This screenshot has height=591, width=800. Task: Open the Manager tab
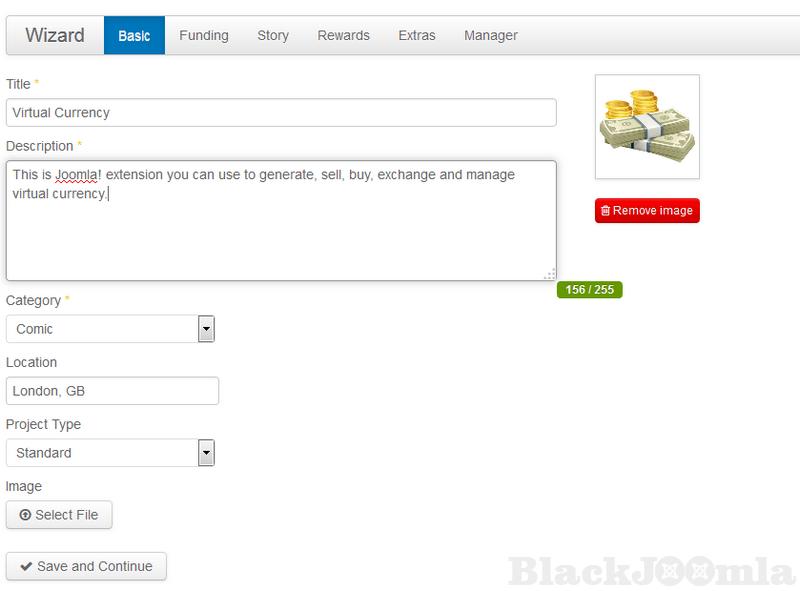491,35
